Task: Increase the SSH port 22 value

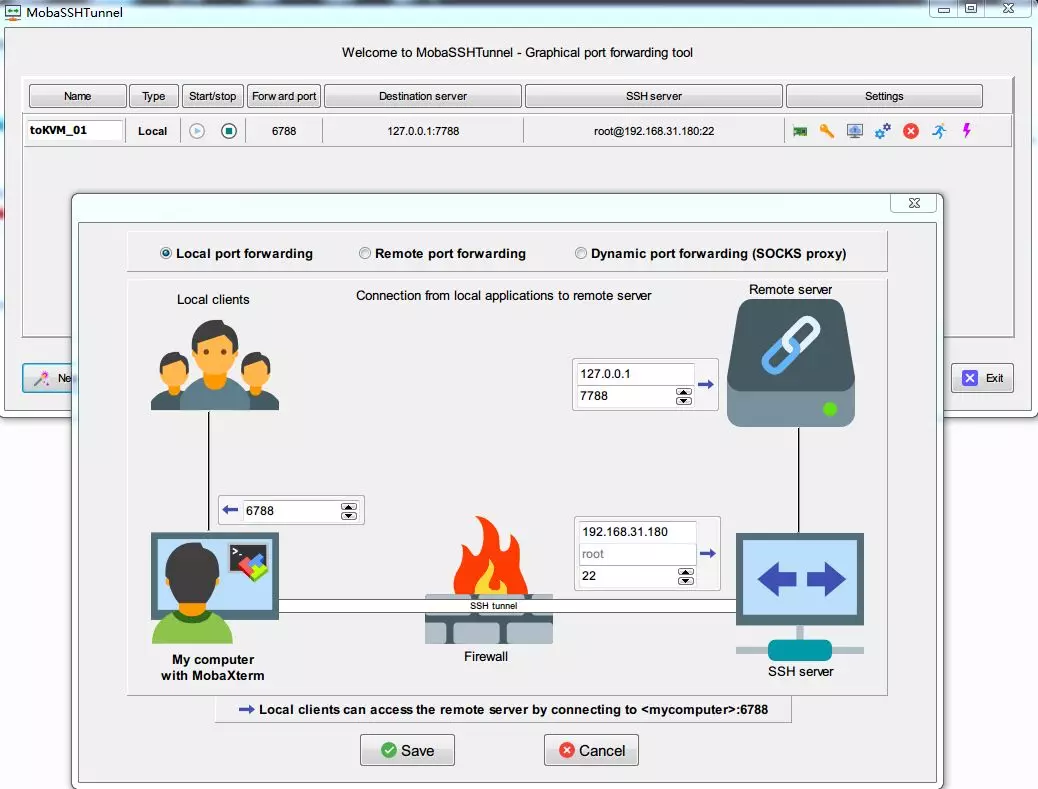Action: click(x=686, y=572)
